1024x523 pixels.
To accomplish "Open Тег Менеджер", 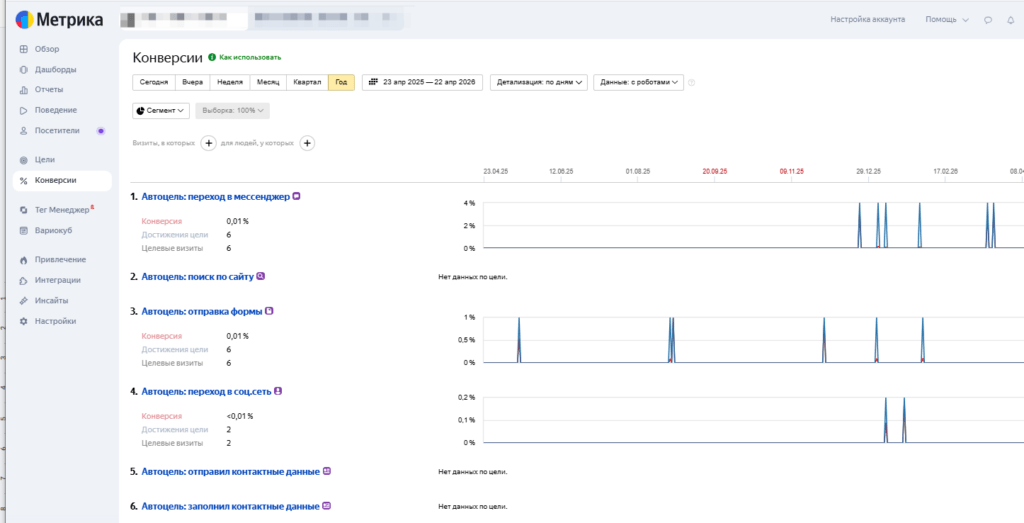I will (x=62, y=210).
